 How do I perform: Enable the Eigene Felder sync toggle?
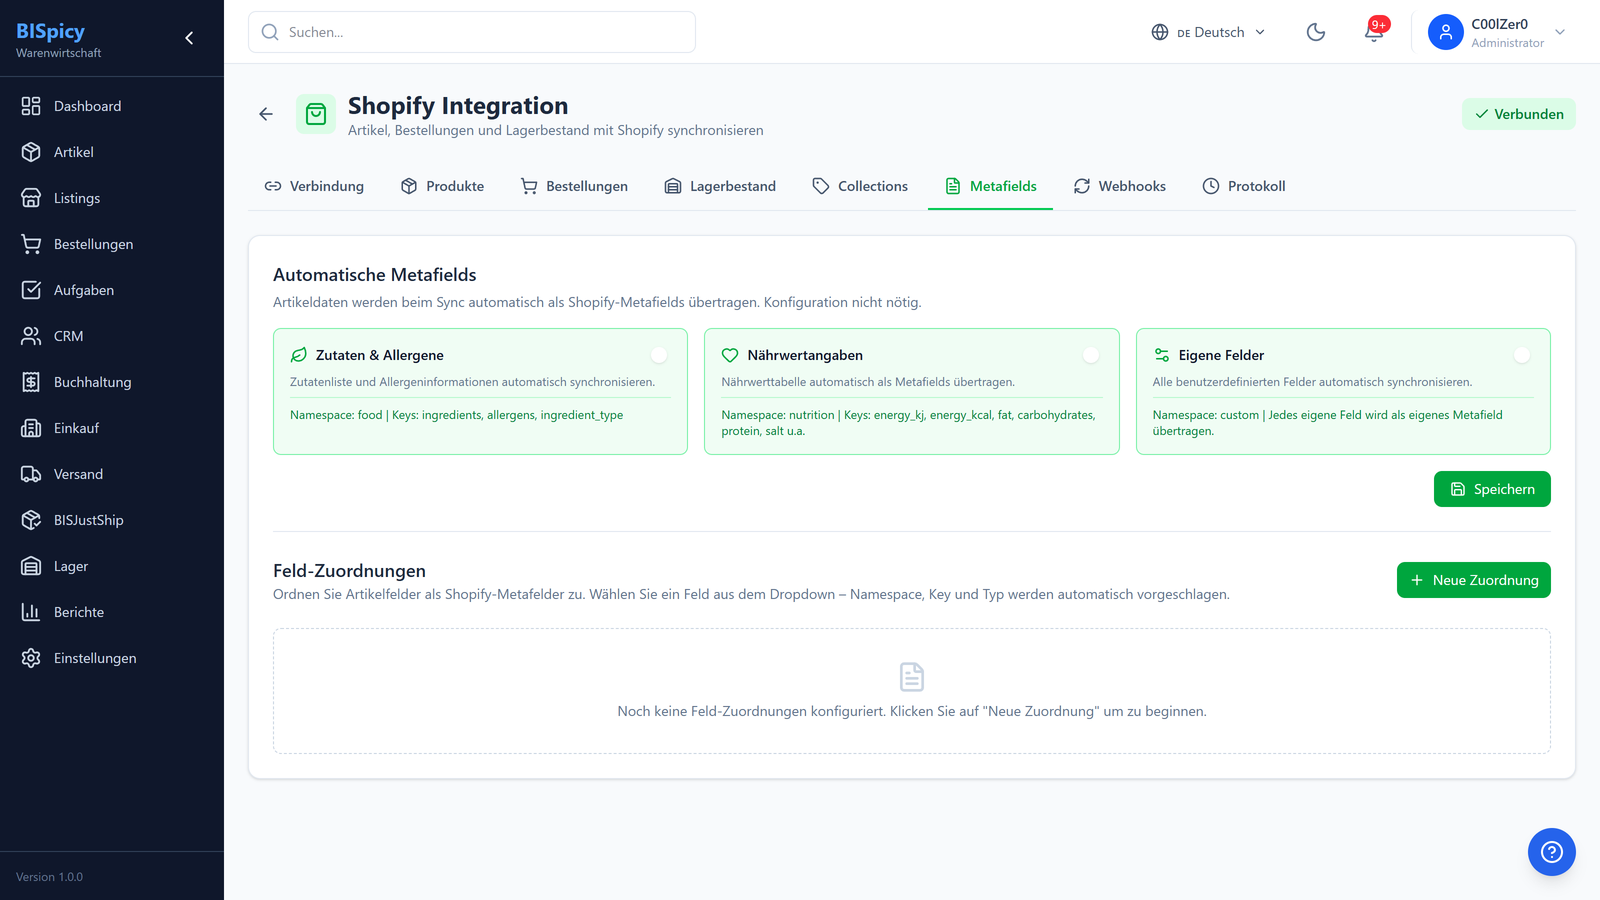[1522, 354]
